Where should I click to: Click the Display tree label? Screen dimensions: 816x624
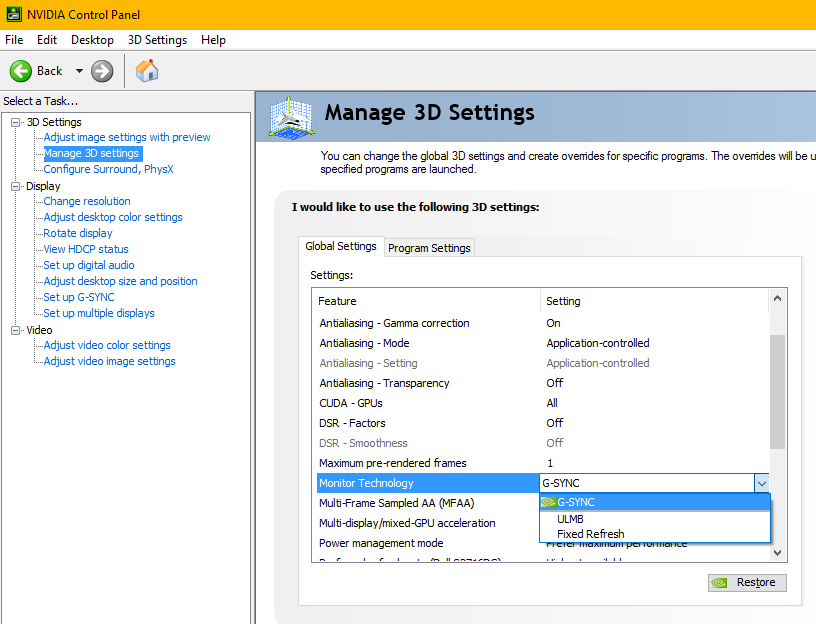point(43,186)
